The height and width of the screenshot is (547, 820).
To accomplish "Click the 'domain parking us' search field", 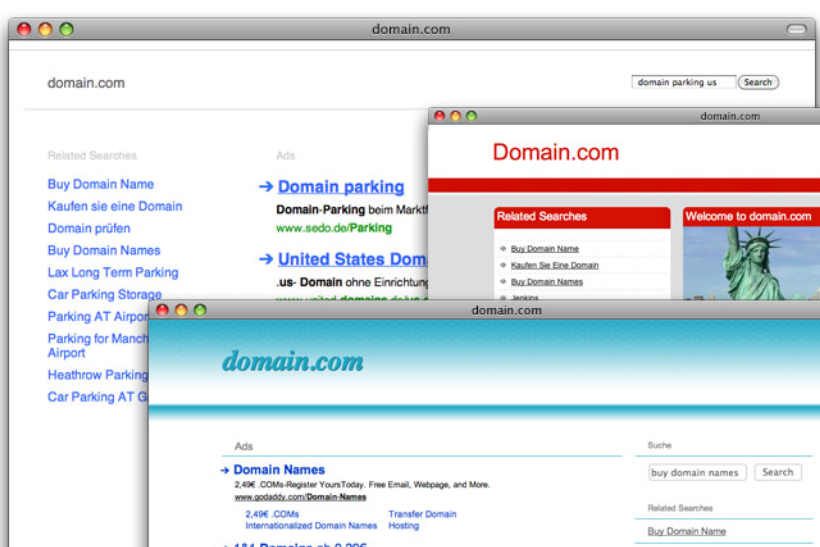I will (684, 82).
